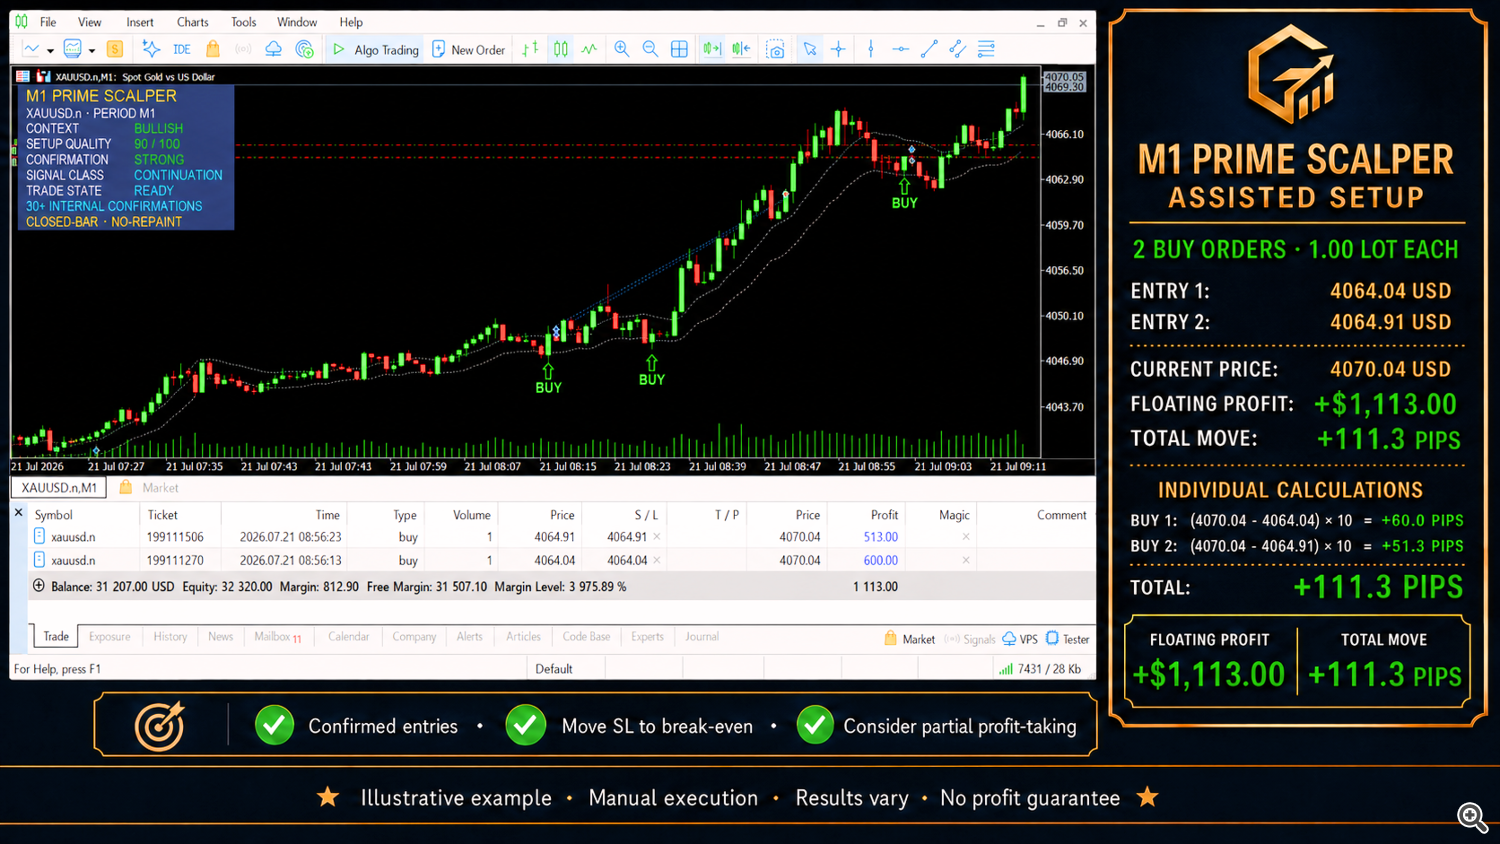The image size is (1500, 844).
Task: Open the Market bag icon in toolbar
Action: [213, 49]
